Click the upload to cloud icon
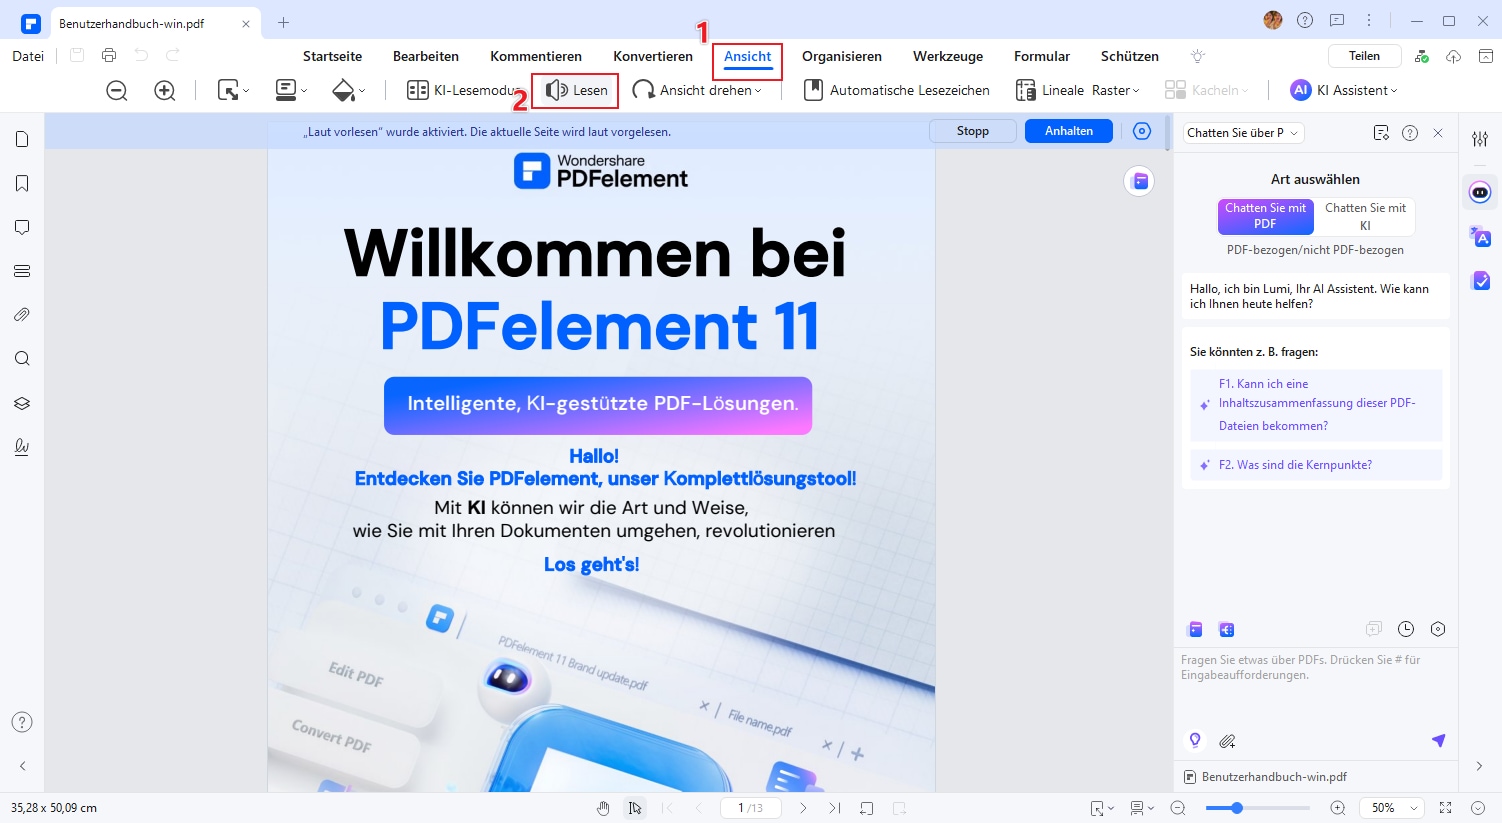 [1454, 56]
